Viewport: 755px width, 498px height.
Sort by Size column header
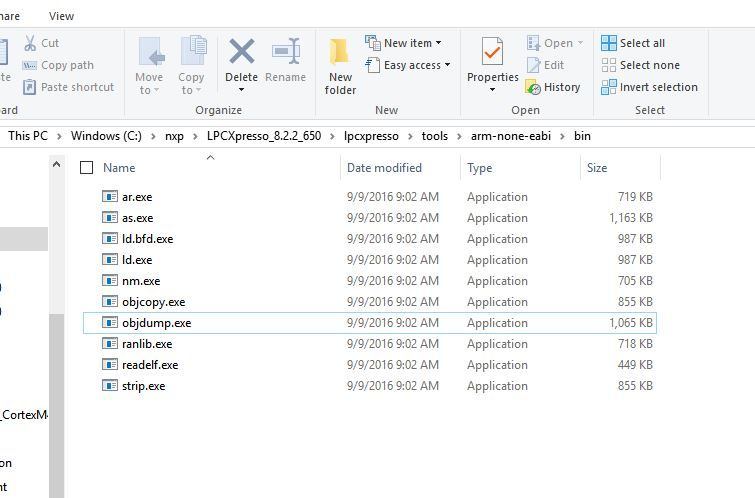pyautogui.click(x=597, y=168)
